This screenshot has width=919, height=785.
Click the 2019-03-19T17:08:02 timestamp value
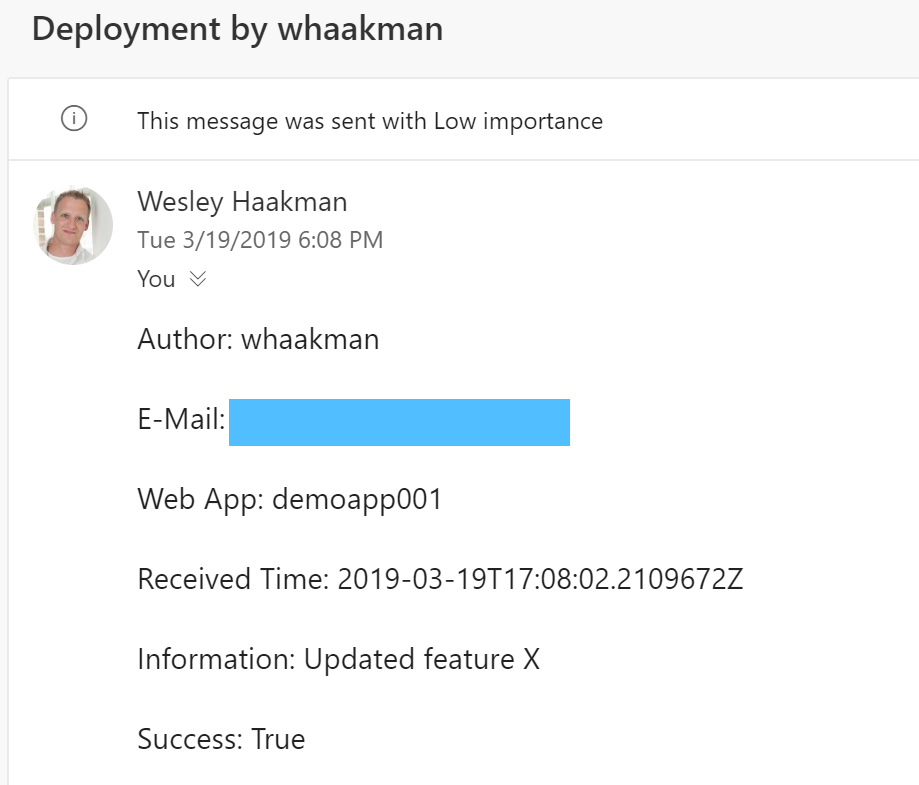(540, 579)
